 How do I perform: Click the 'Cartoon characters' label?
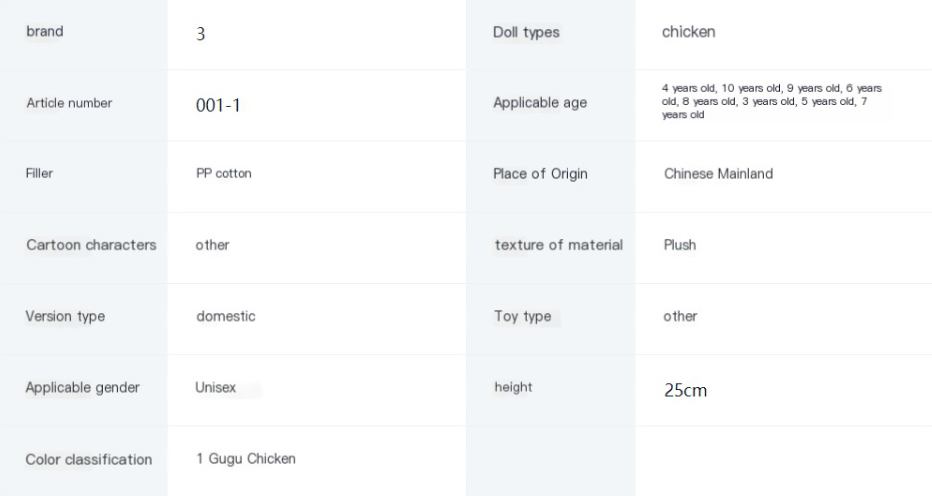pyautogui.click(x=90, y=245)
